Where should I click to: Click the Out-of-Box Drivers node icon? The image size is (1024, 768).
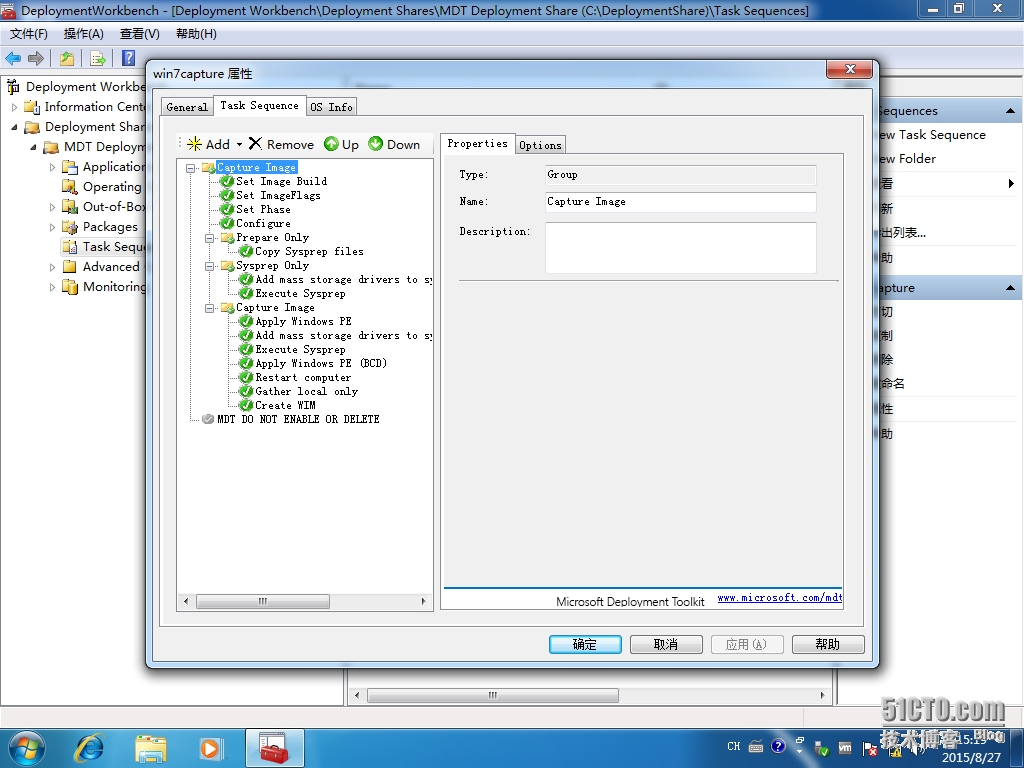70,207
